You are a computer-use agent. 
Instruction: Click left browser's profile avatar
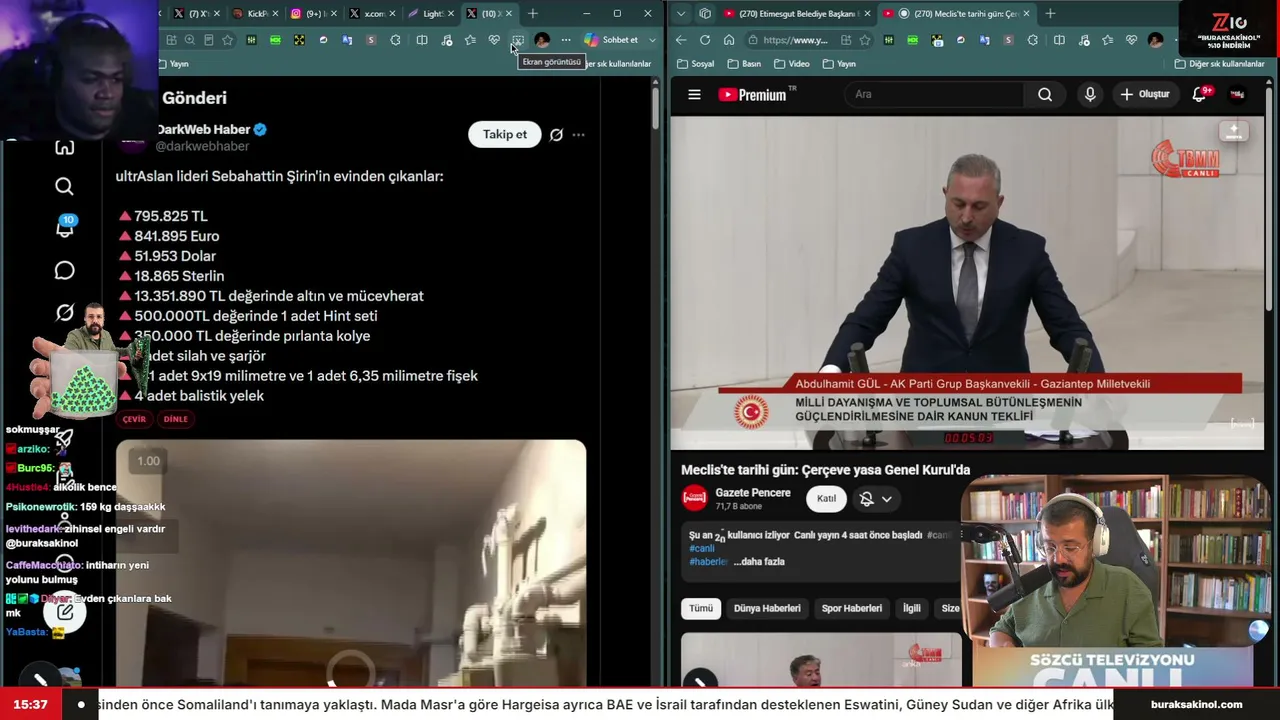tap(542, 40)
